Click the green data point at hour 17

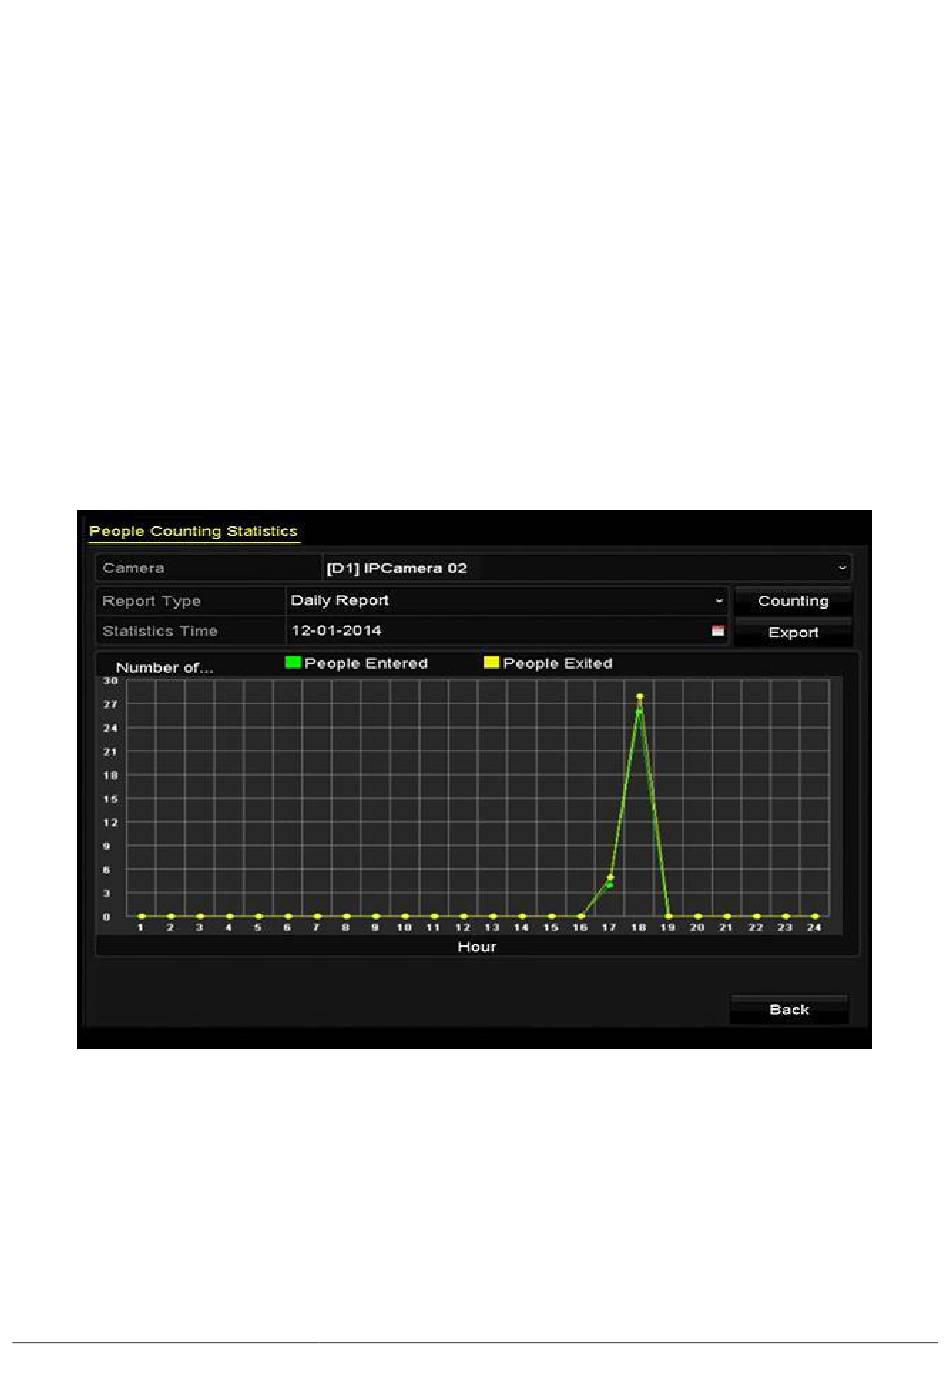609,885
